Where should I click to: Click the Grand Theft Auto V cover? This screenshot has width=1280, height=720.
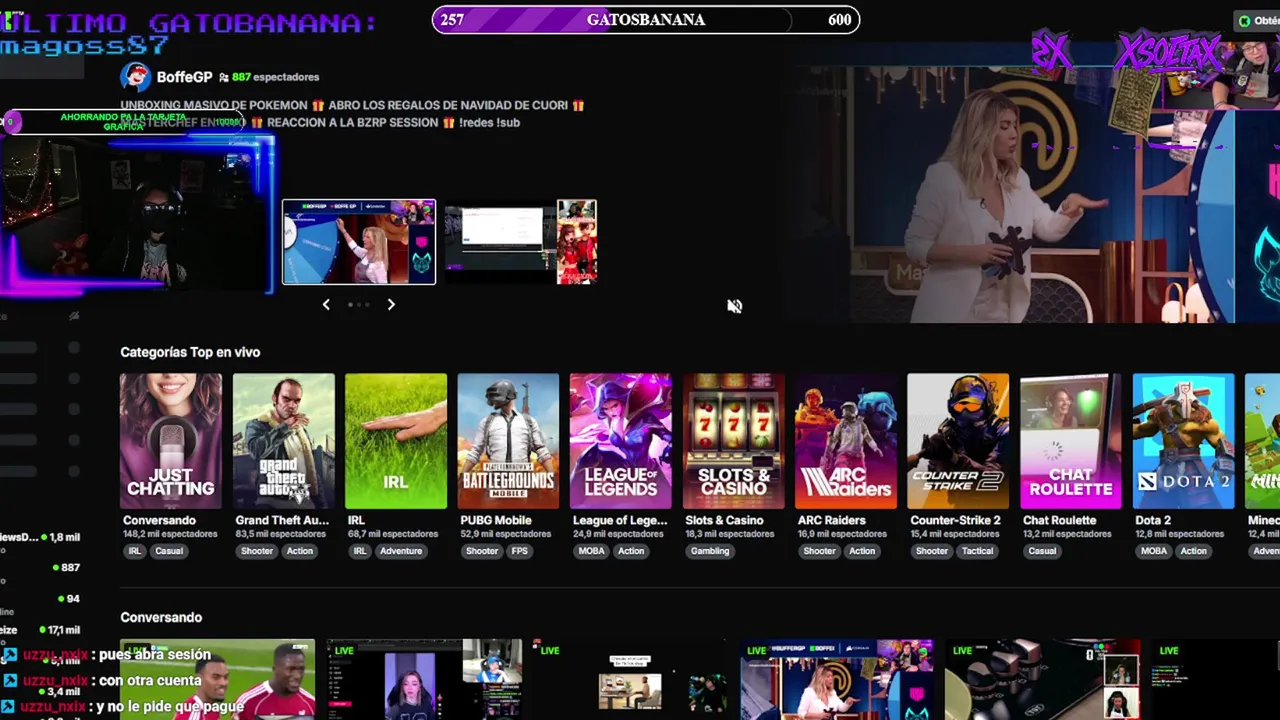(x=284, y=441)
